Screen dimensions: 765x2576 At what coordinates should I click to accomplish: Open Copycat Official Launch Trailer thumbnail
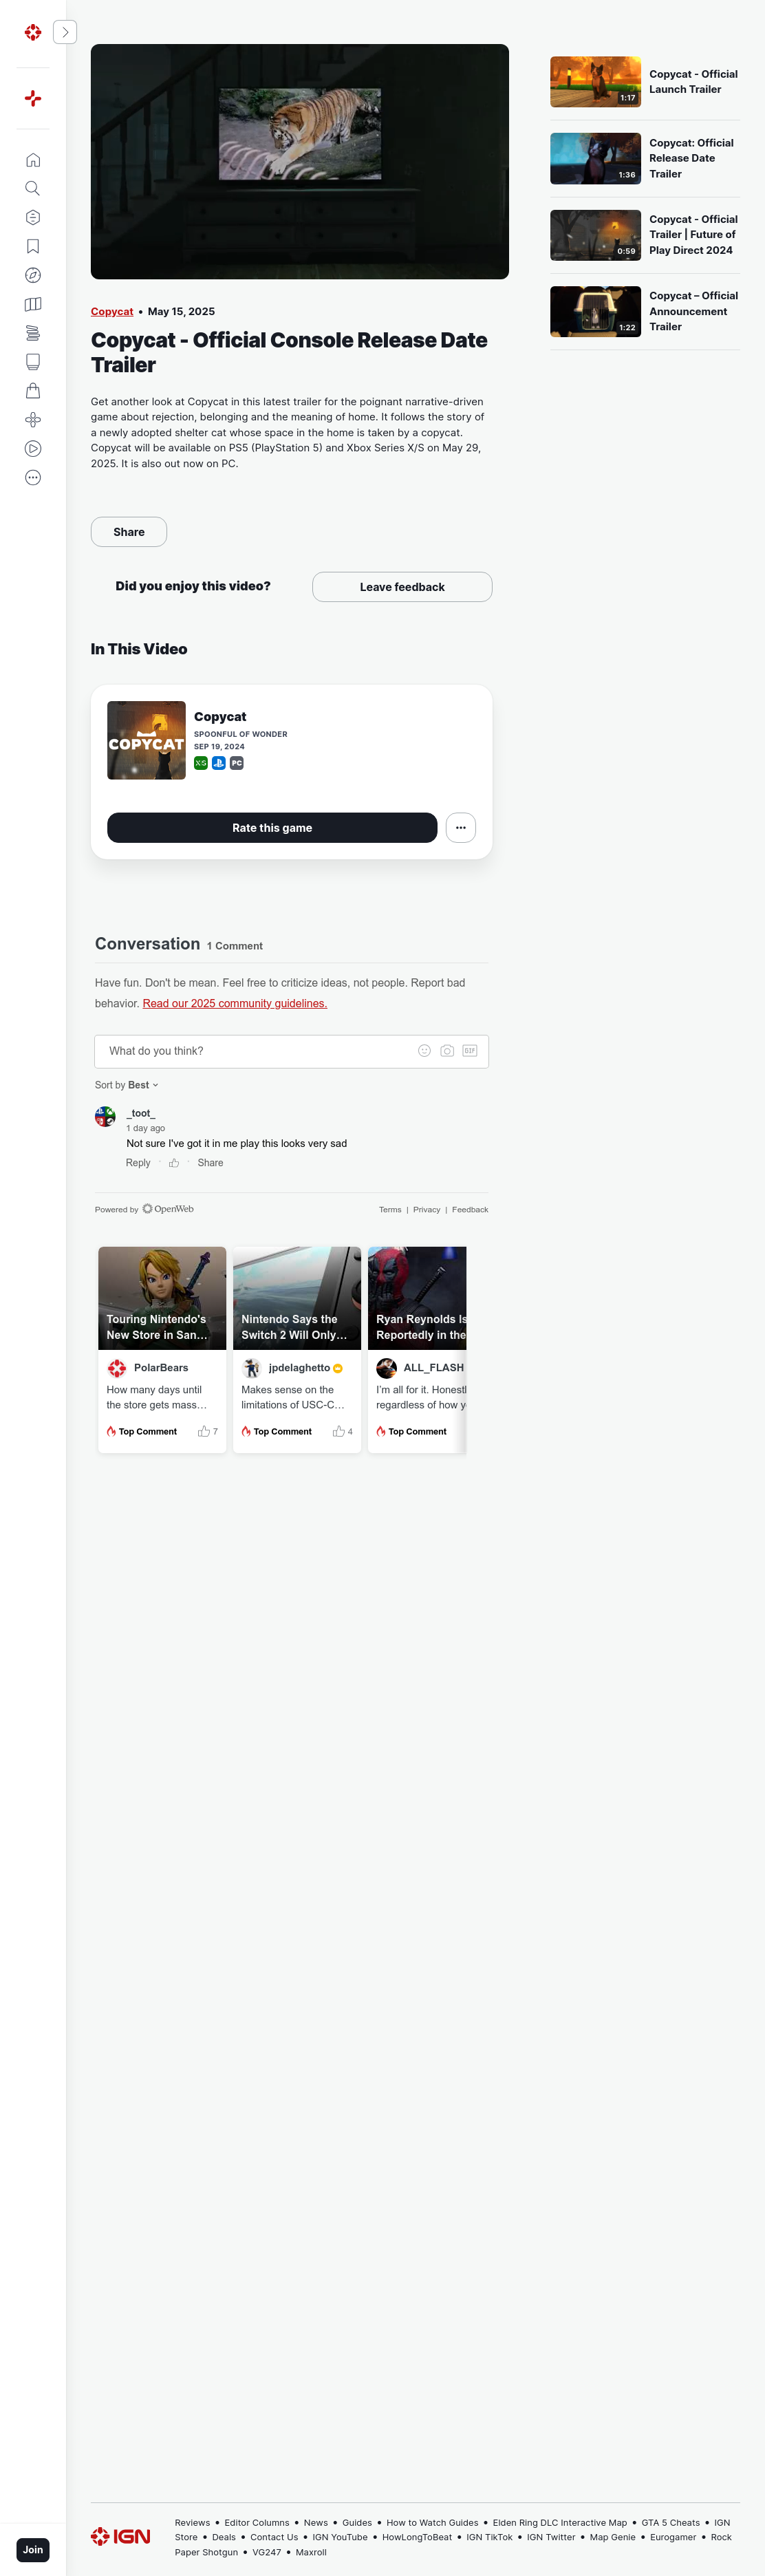[x=595, y=82]
